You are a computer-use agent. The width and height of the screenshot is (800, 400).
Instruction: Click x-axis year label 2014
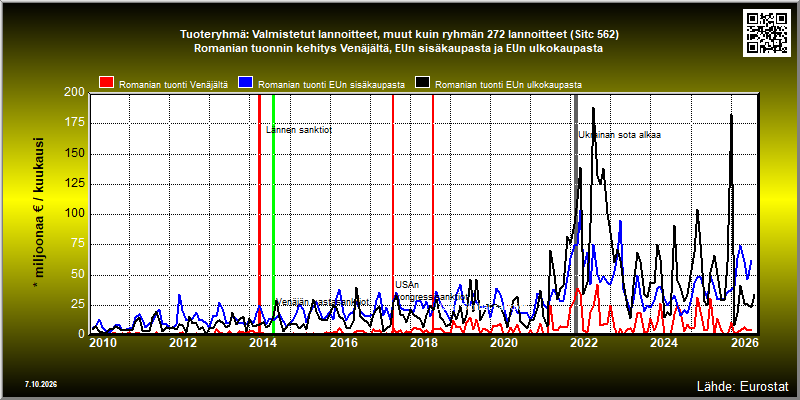(263, 343)
